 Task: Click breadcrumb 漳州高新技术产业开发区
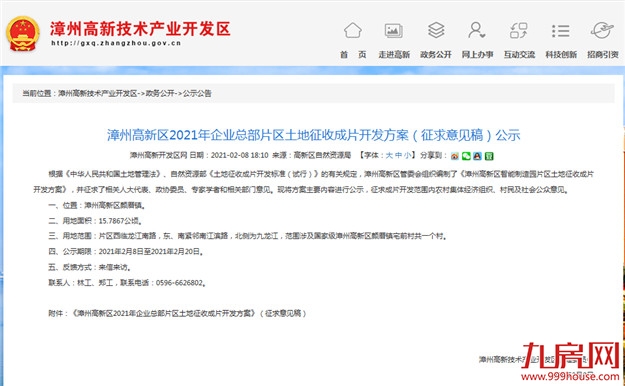[98, 93]
